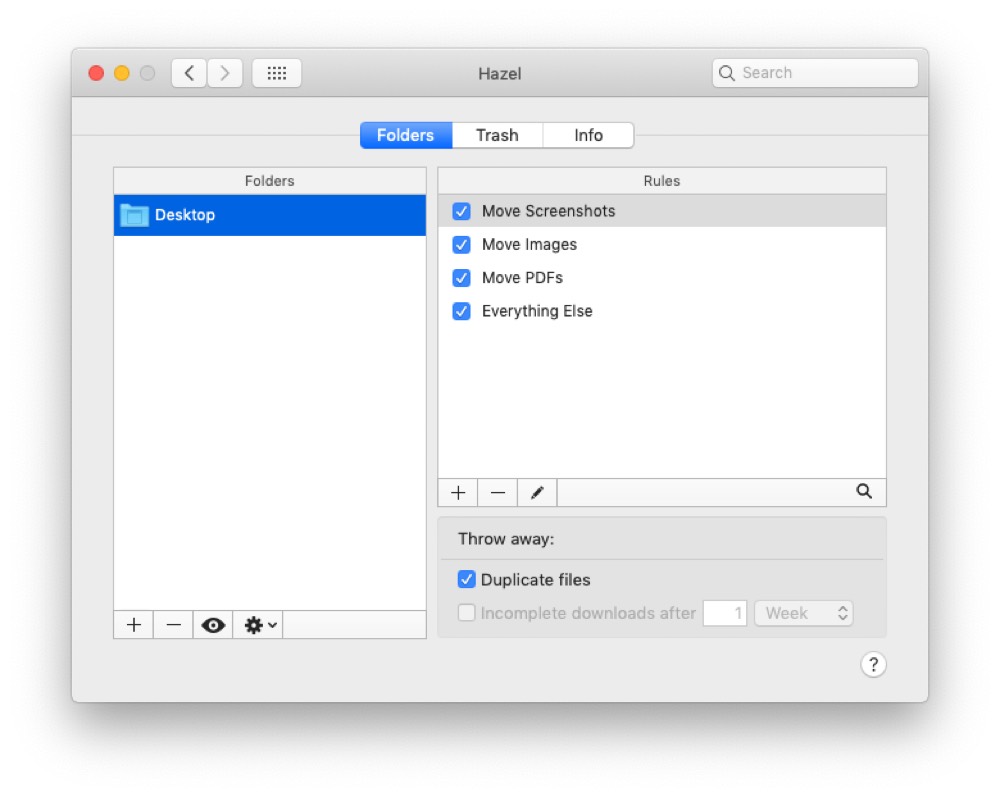Click the Folders column header
Viewport: 1000px width, 797px height.
(x=270, y=181)
